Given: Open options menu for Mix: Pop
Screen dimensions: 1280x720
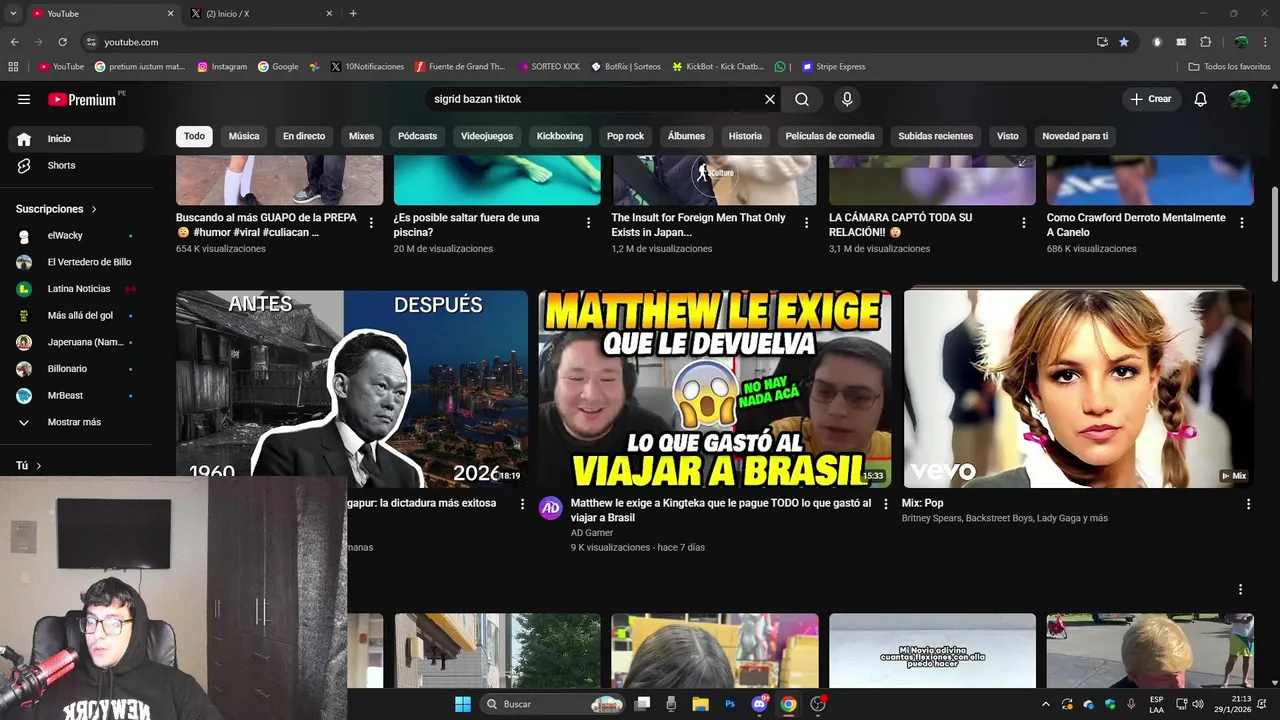Looking at the screenshot, I should coord(1248,504).
